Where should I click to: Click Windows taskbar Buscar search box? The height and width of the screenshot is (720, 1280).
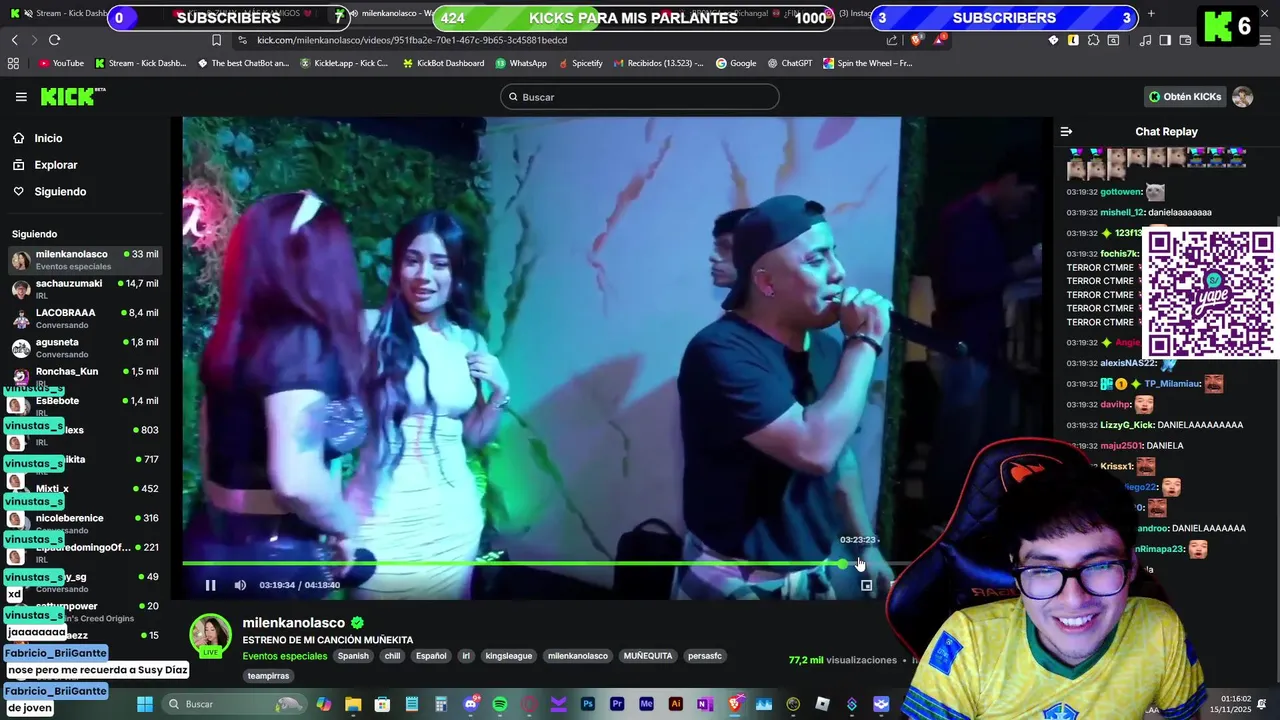(235, 704)
